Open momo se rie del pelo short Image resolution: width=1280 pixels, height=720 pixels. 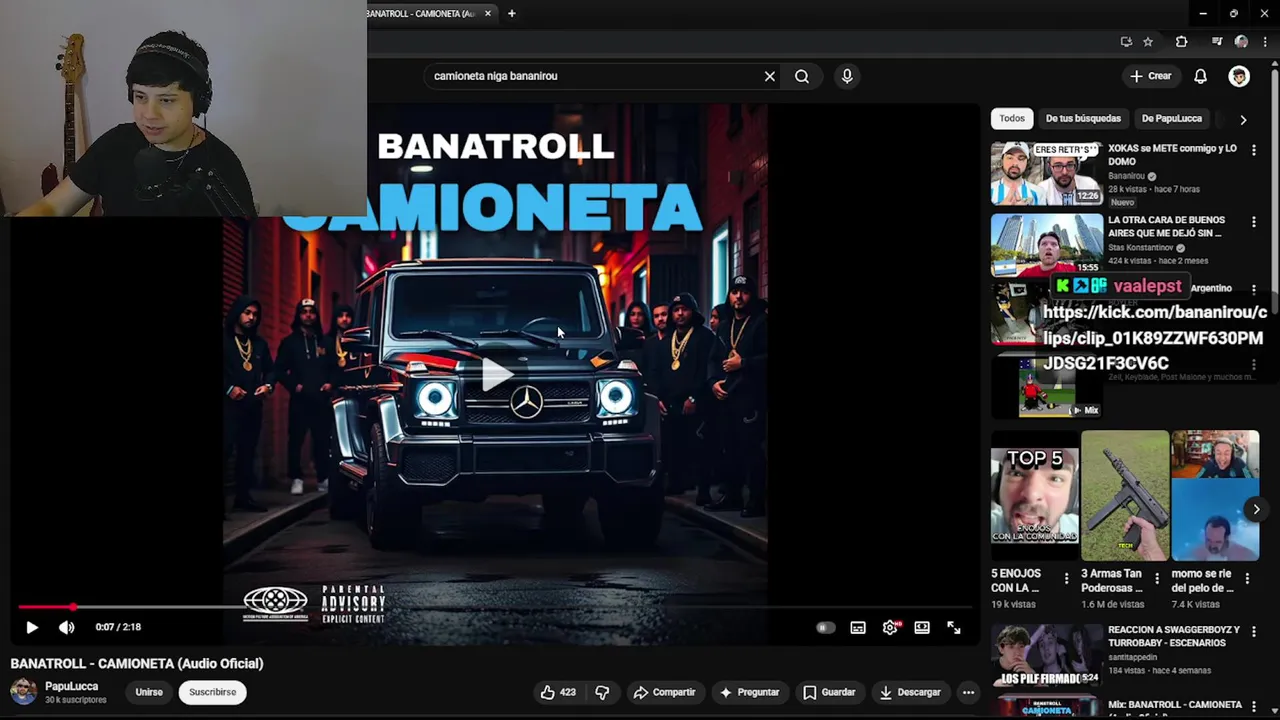[x=1215, y=495]
